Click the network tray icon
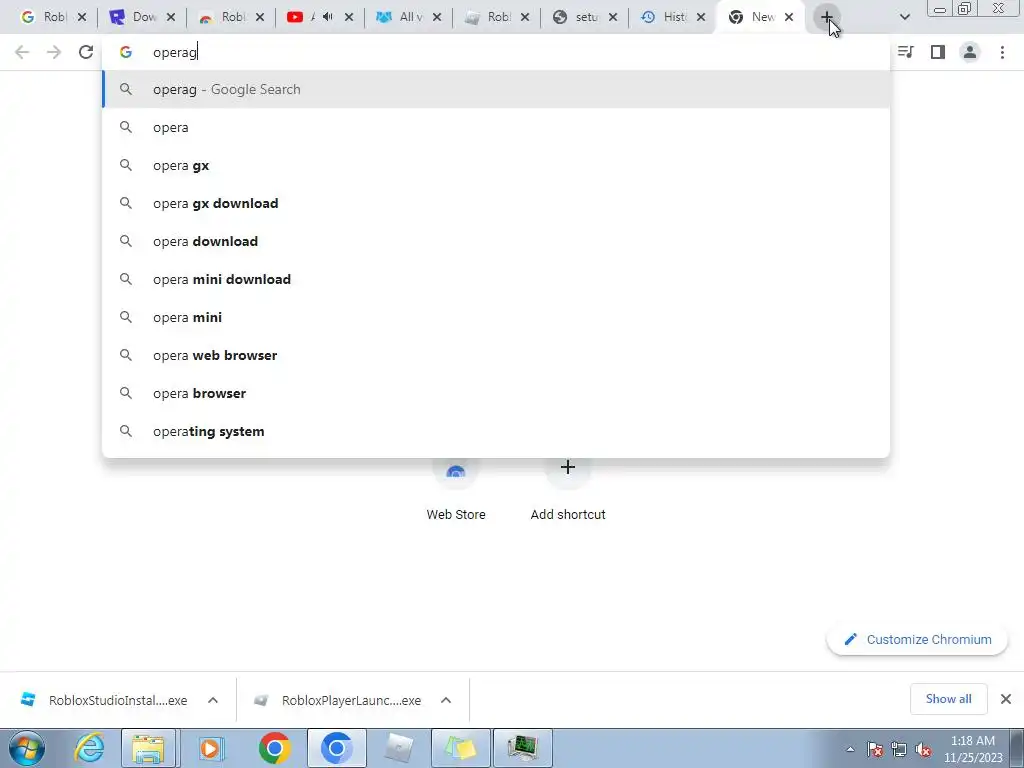 pyautogui.click(x=899, y=749)
